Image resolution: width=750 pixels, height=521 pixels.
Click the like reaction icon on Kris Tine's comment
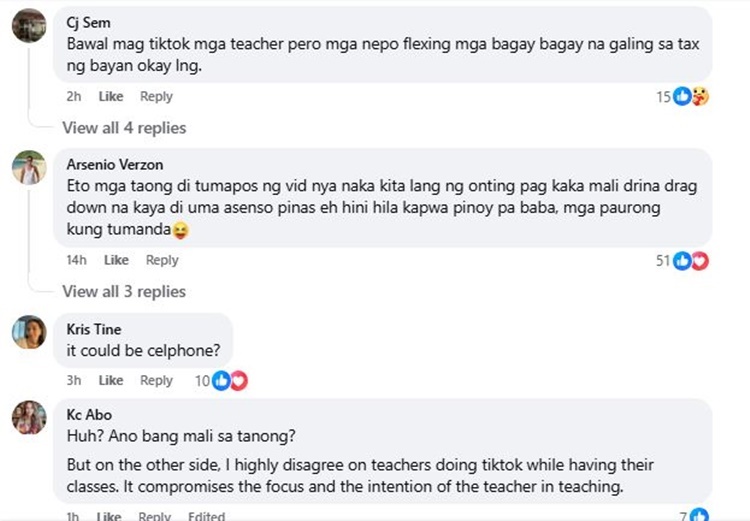click(221, 381)
